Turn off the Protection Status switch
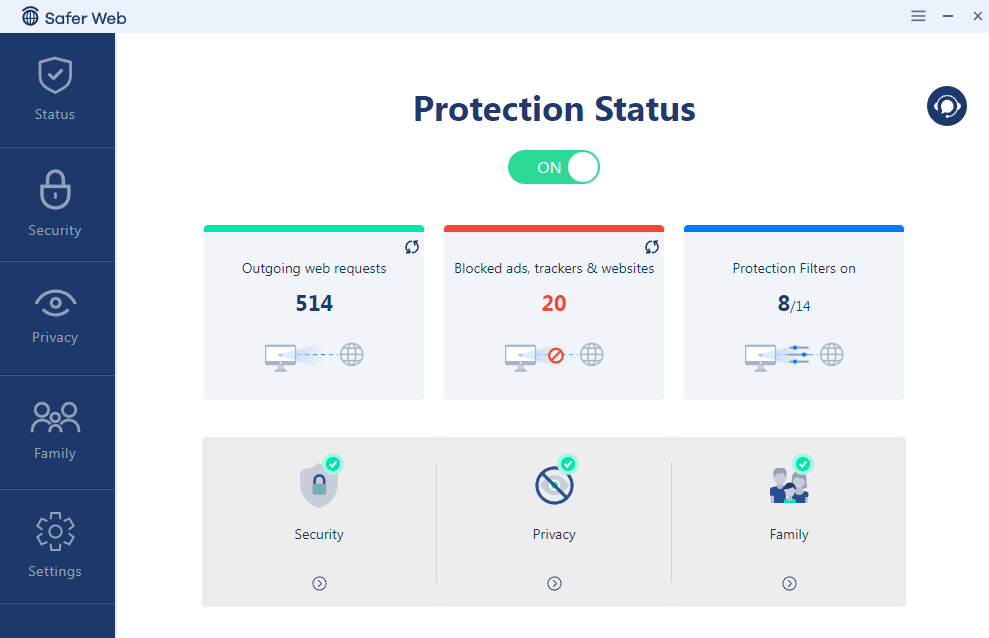The height and width of the screenshot is (638, 989). tap(553, 167)
